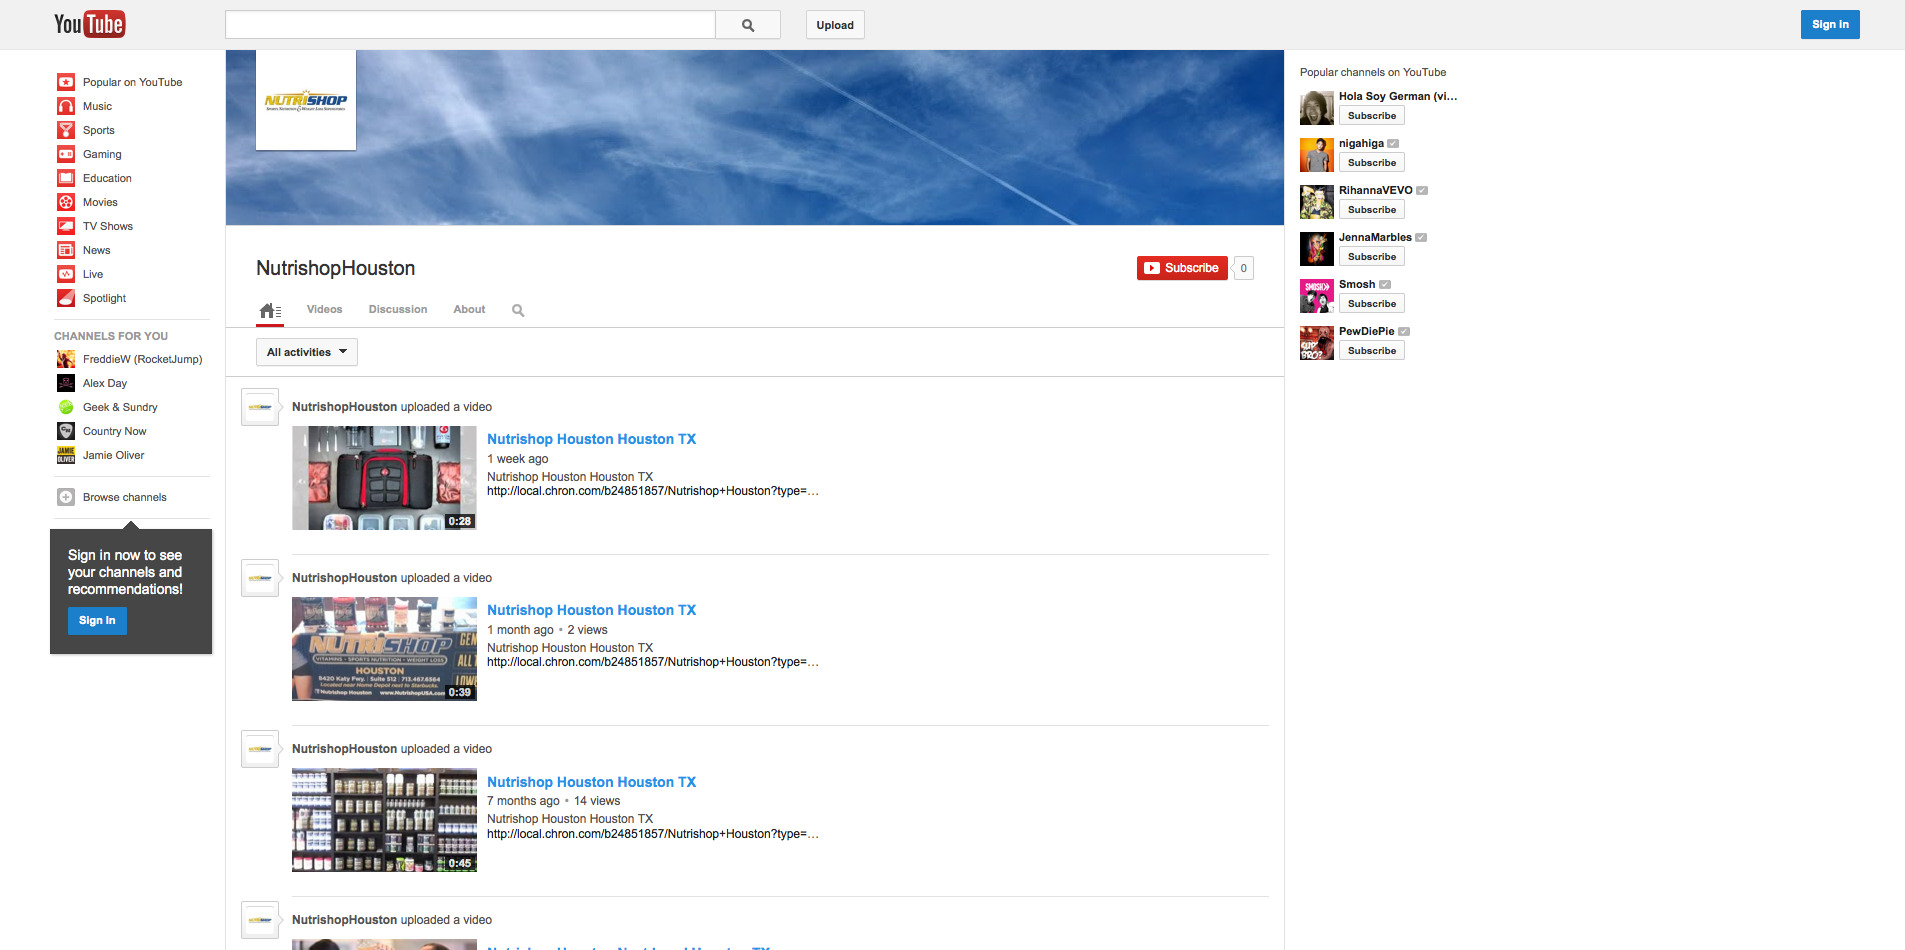Open the 0:28 video thumbnail
Viewport: 1905px width, 950px height.
[x=384, y=478]
